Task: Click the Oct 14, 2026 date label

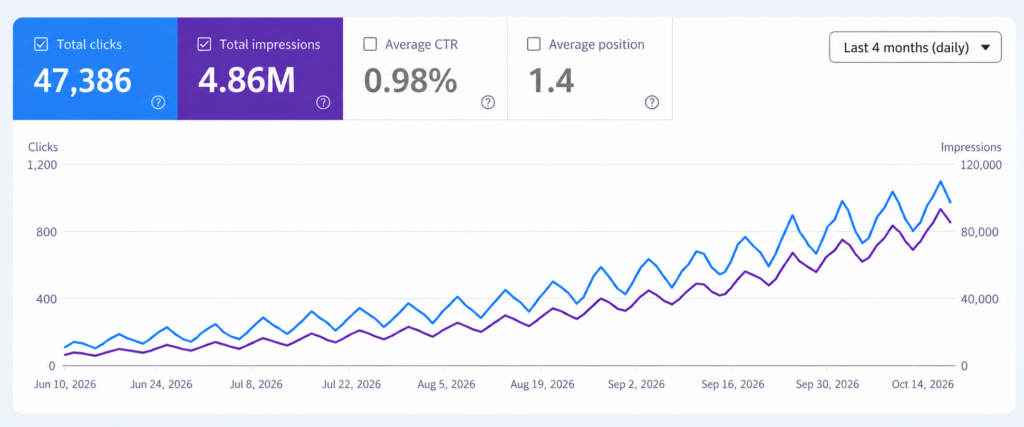Action: pyautogui.click(x=925, y=384)
